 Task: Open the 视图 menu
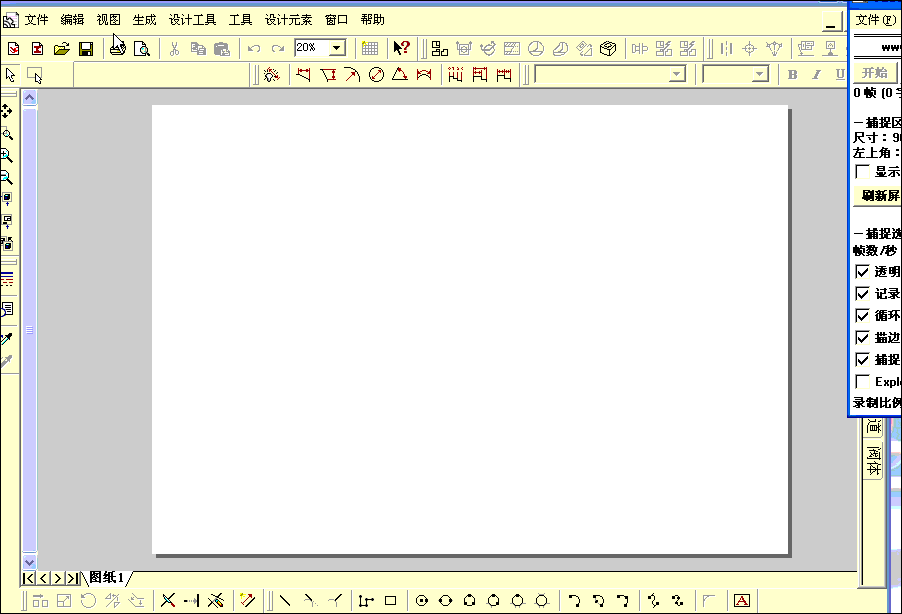click(x=109, y=20)
